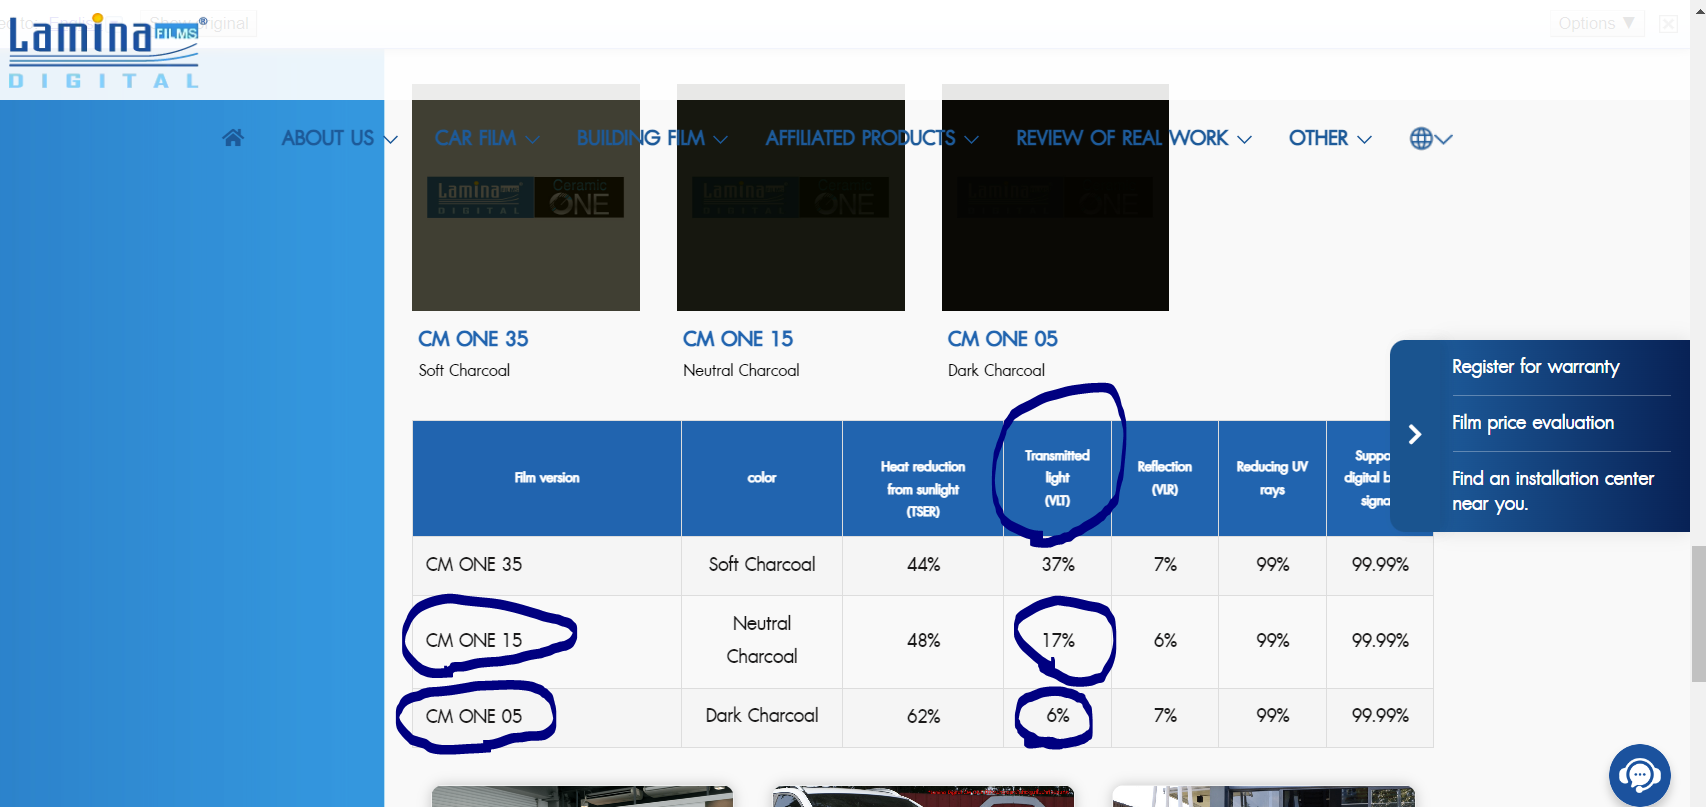Expand the REVIEW OF REAL WORK menu
Screen dimensions: 1706x807
1134,138
